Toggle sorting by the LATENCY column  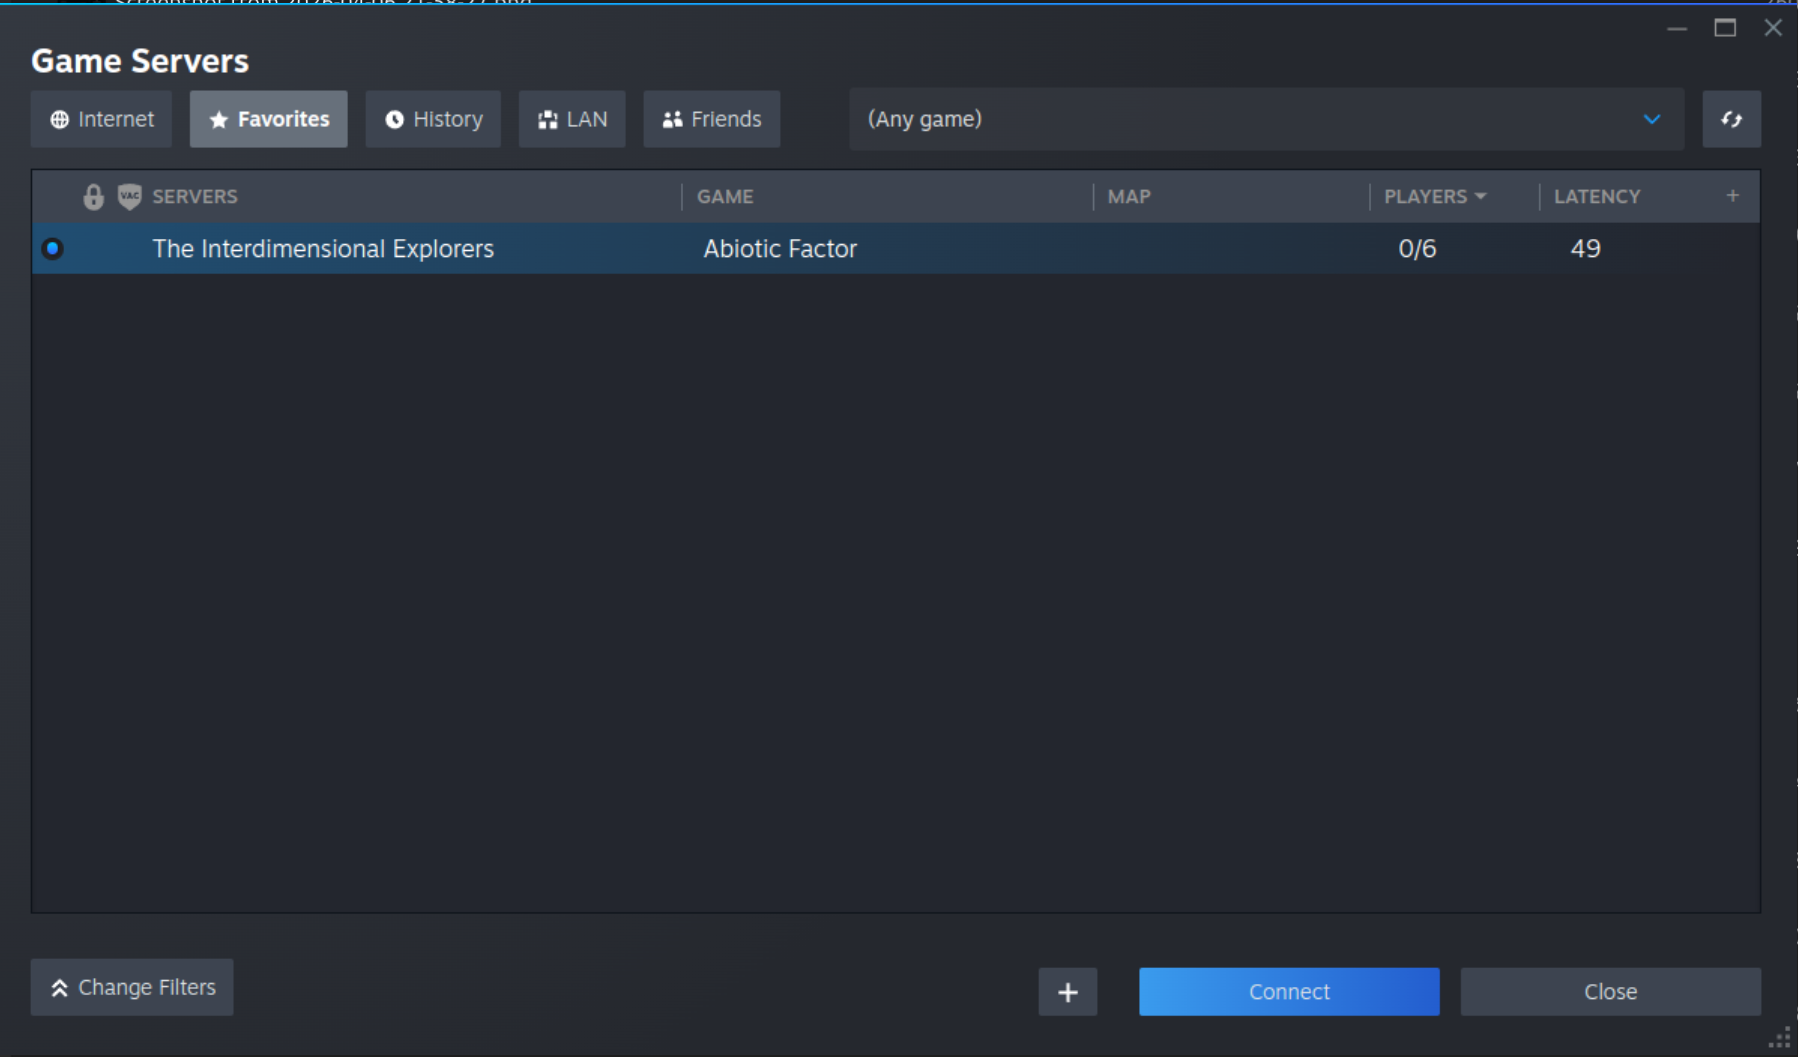coord(1596,196)
